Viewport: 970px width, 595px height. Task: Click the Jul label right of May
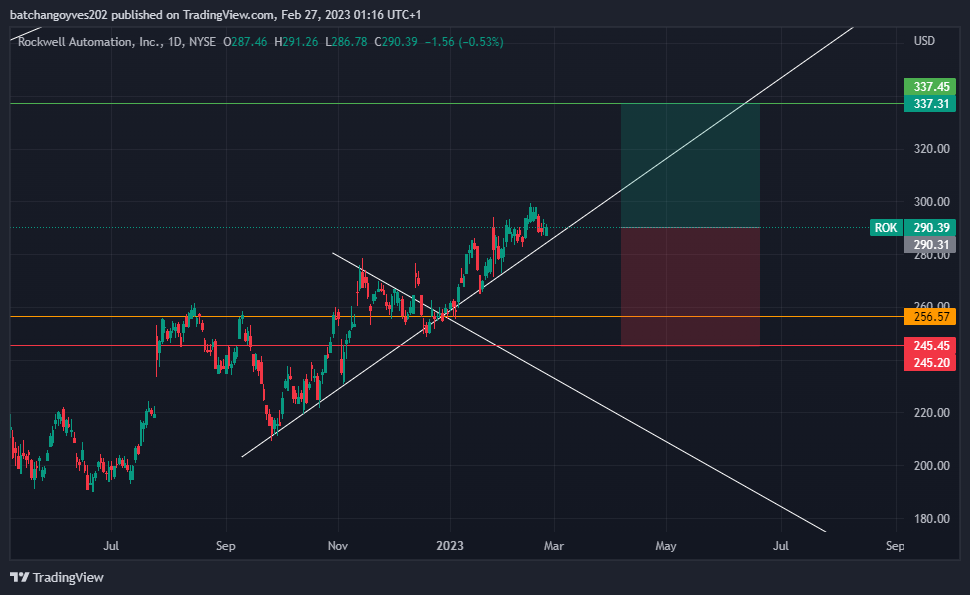click(781, 546)
